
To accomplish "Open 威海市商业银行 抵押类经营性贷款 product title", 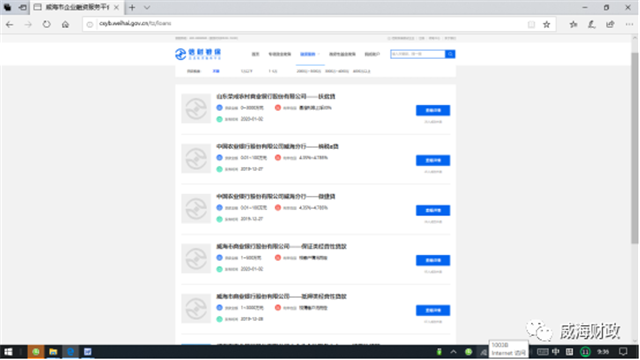I will [x=281, y=297].
